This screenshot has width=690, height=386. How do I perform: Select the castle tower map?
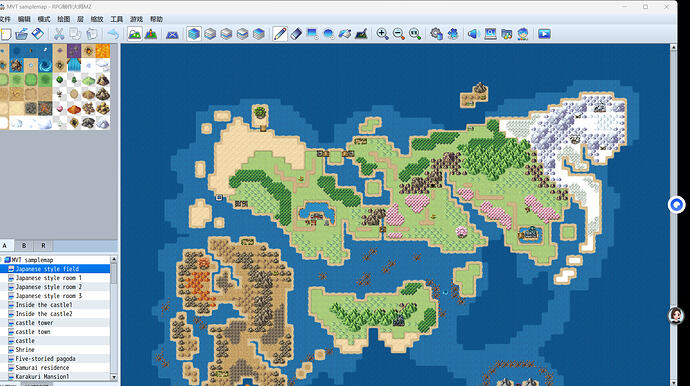[x=55, y=323]
